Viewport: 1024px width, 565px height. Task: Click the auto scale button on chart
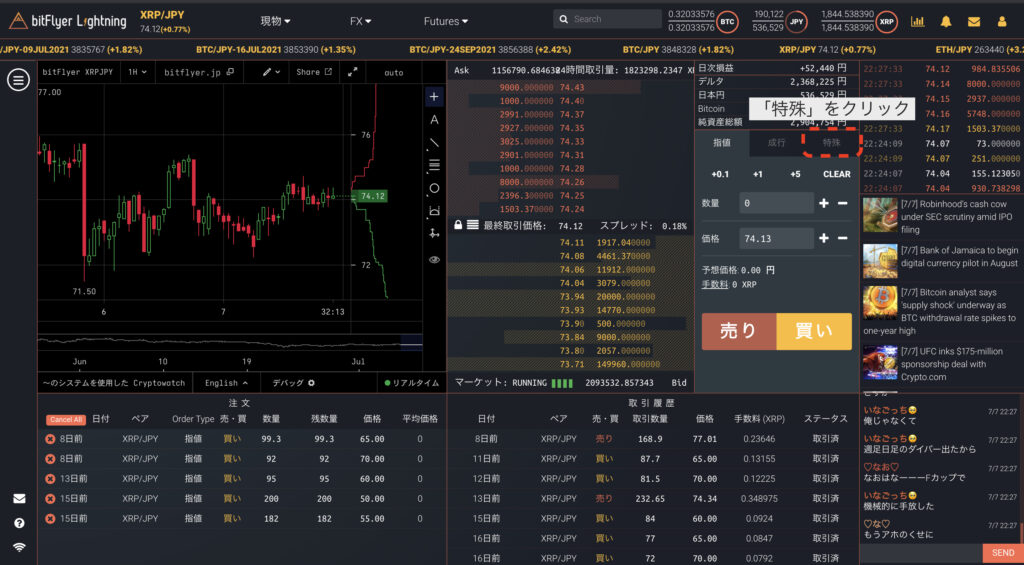pyautogui.click(x=394, y=73)
